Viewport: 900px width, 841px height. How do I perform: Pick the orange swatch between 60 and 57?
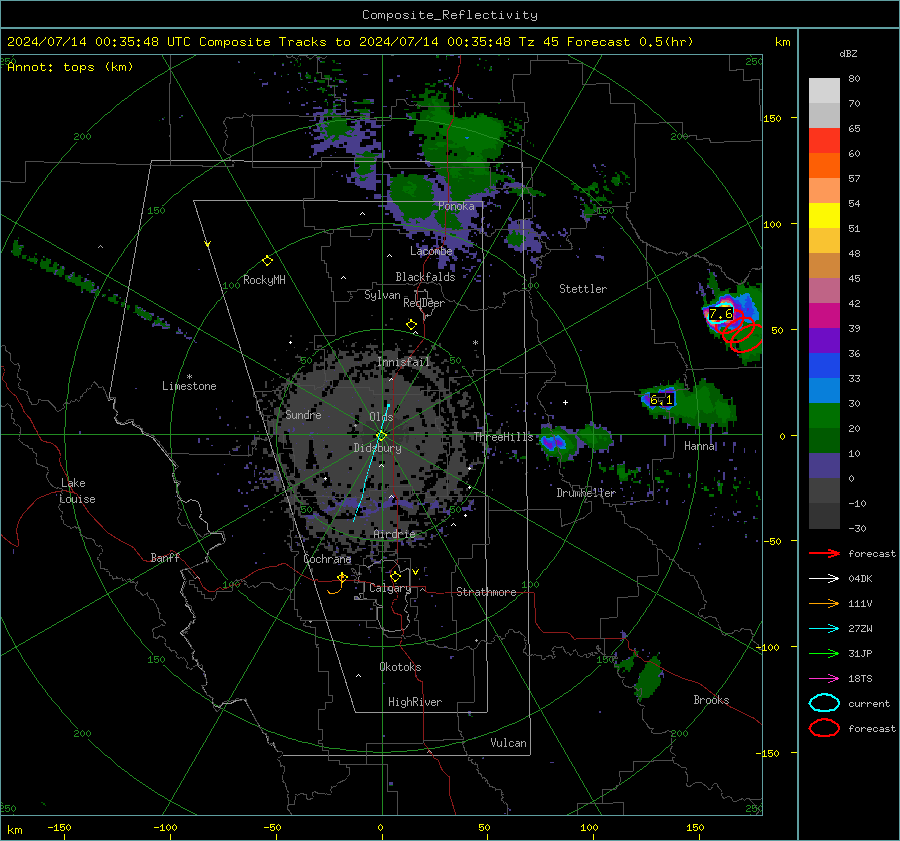click(x=824, y=166)
